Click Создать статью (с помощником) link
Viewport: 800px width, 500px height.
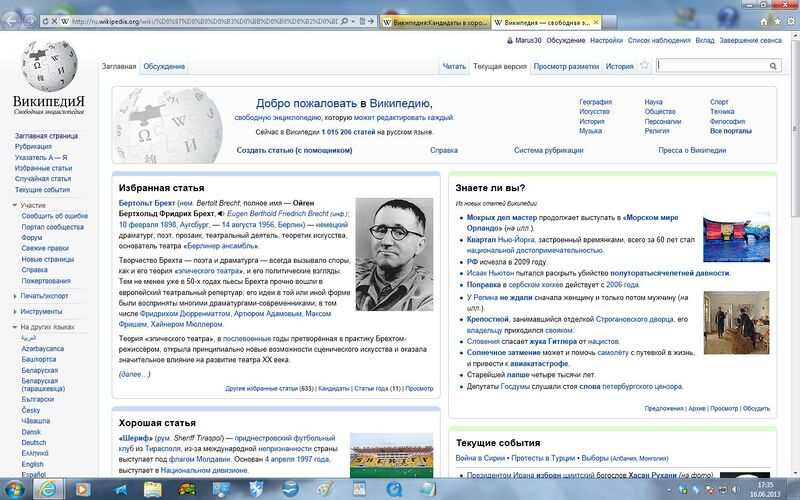pyautogui.click(x=294, y=150)
